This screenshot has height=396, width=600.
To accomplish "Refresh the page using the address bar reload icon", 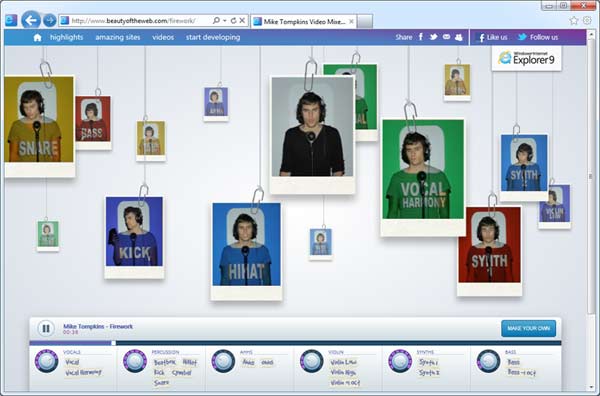I will (x=233, y=20).
